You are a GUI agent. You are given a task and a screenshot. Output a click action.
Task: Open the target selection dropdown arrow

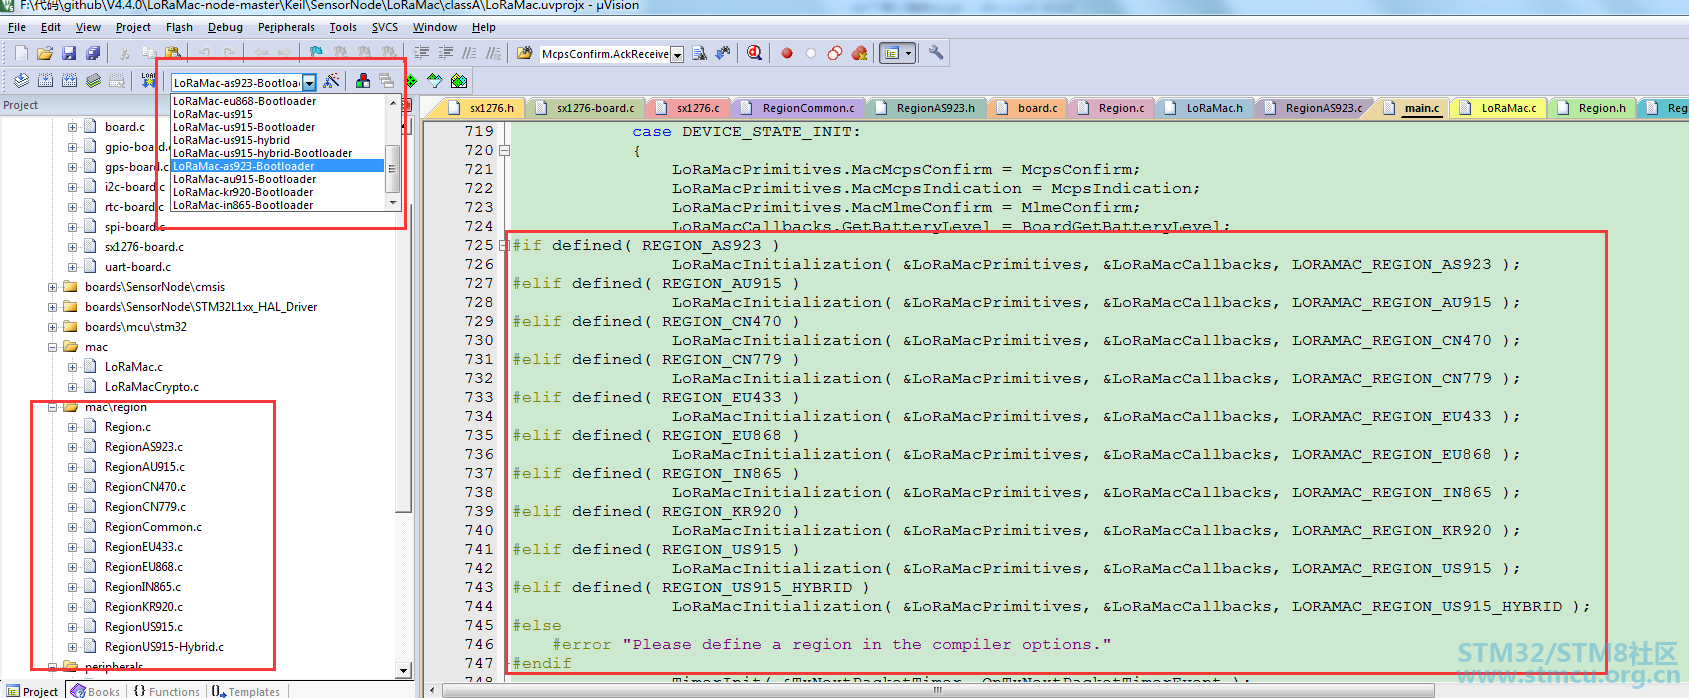click(x=309, y=83)
